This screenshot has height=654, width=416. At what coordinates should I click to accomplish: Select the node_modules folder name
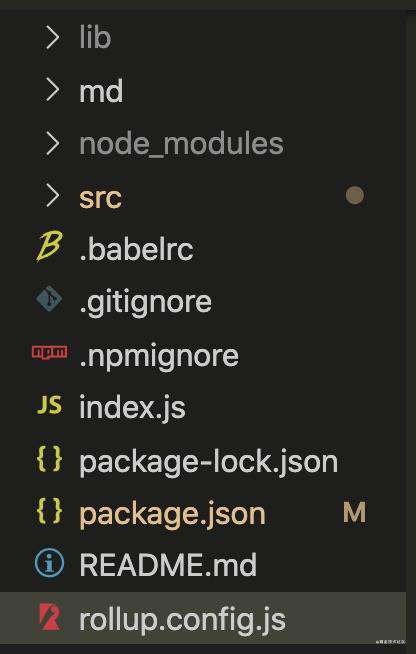tap(182, 144)
